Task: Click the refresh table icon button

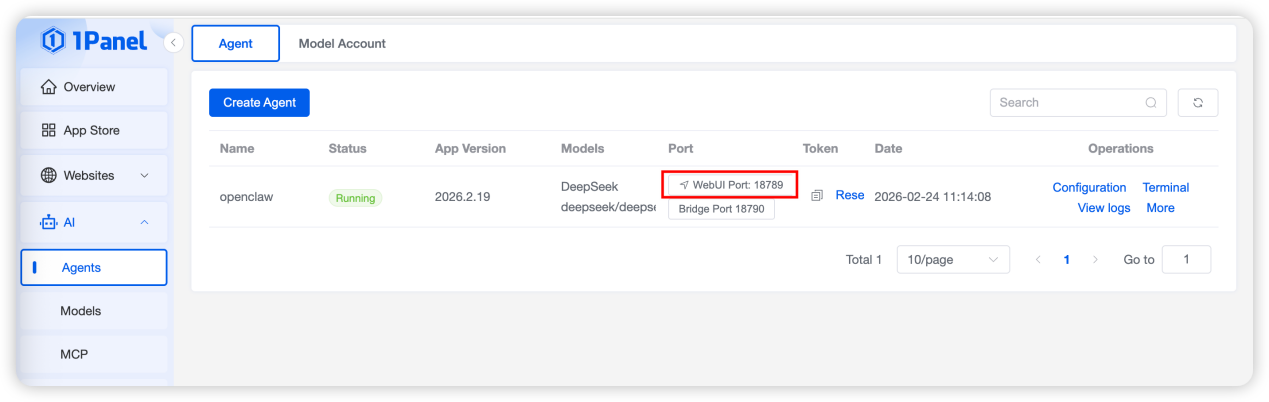Action: pyautogui.click(x=1198, y=102)
